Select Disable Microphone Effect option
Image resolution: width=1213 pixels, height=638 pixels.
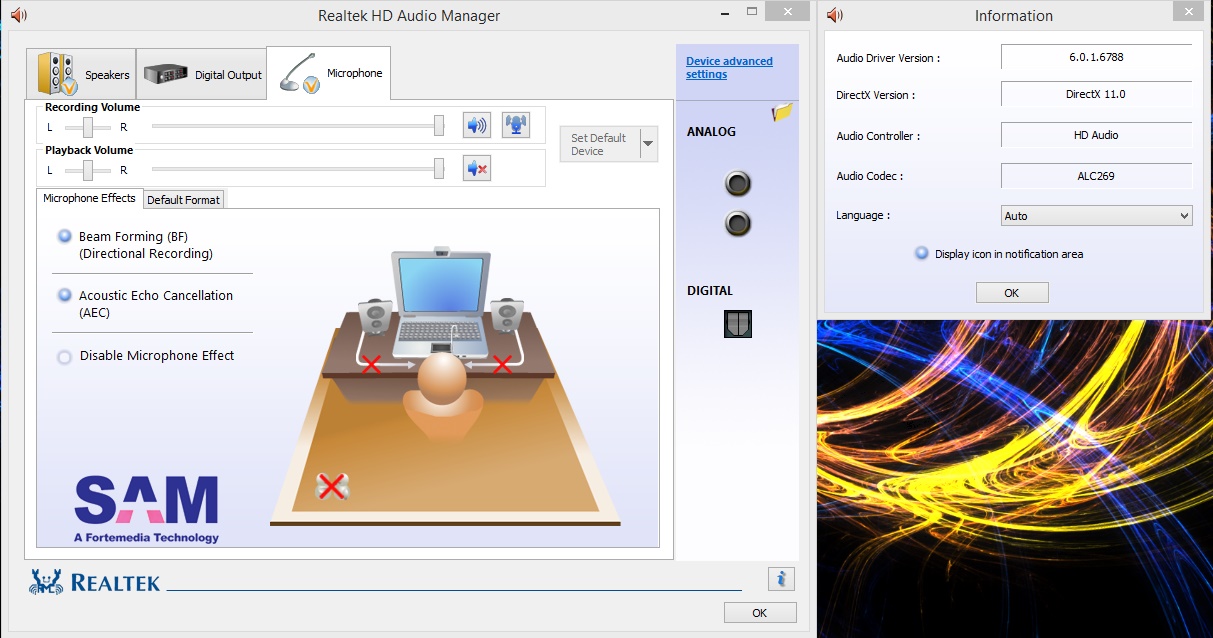pyautogui.click(x=65, y=356)
